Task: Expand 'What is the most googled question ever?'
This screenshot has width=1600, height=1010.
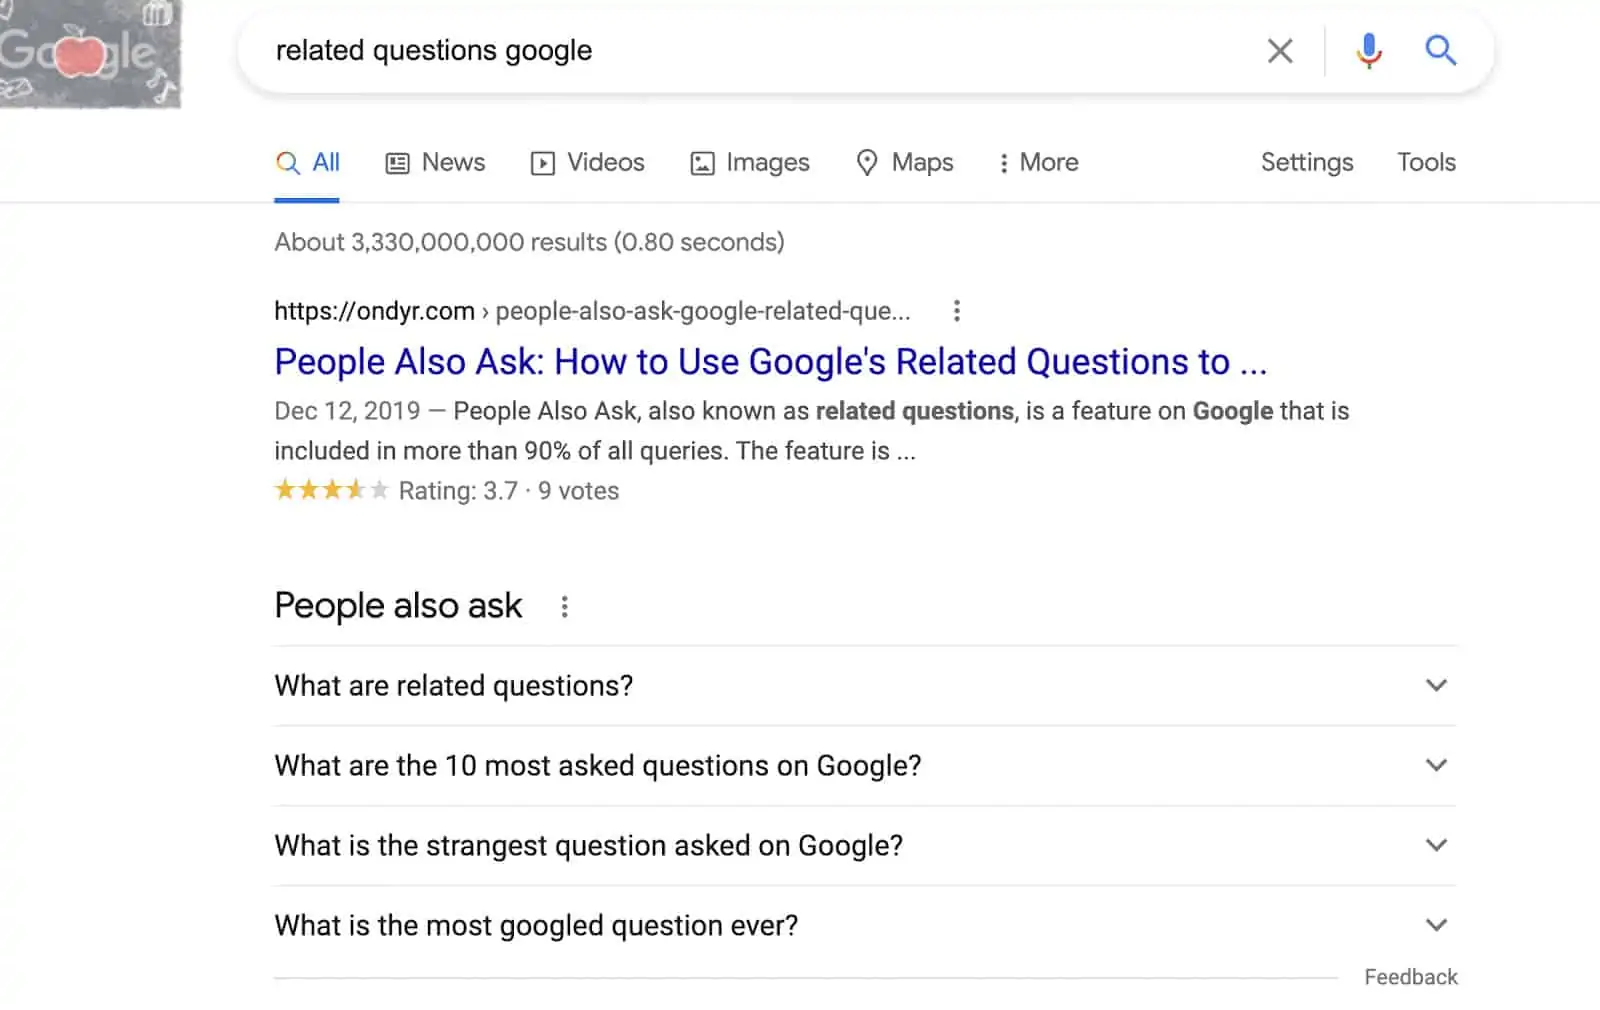Action: point(865,926)
